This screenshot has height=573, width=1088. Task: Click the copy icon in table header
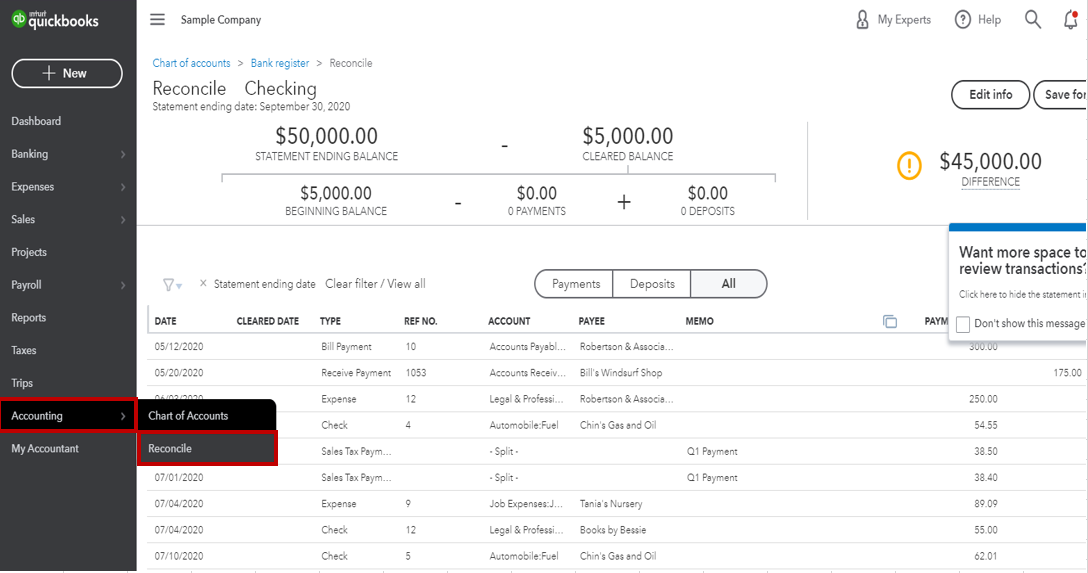[890, 321]
